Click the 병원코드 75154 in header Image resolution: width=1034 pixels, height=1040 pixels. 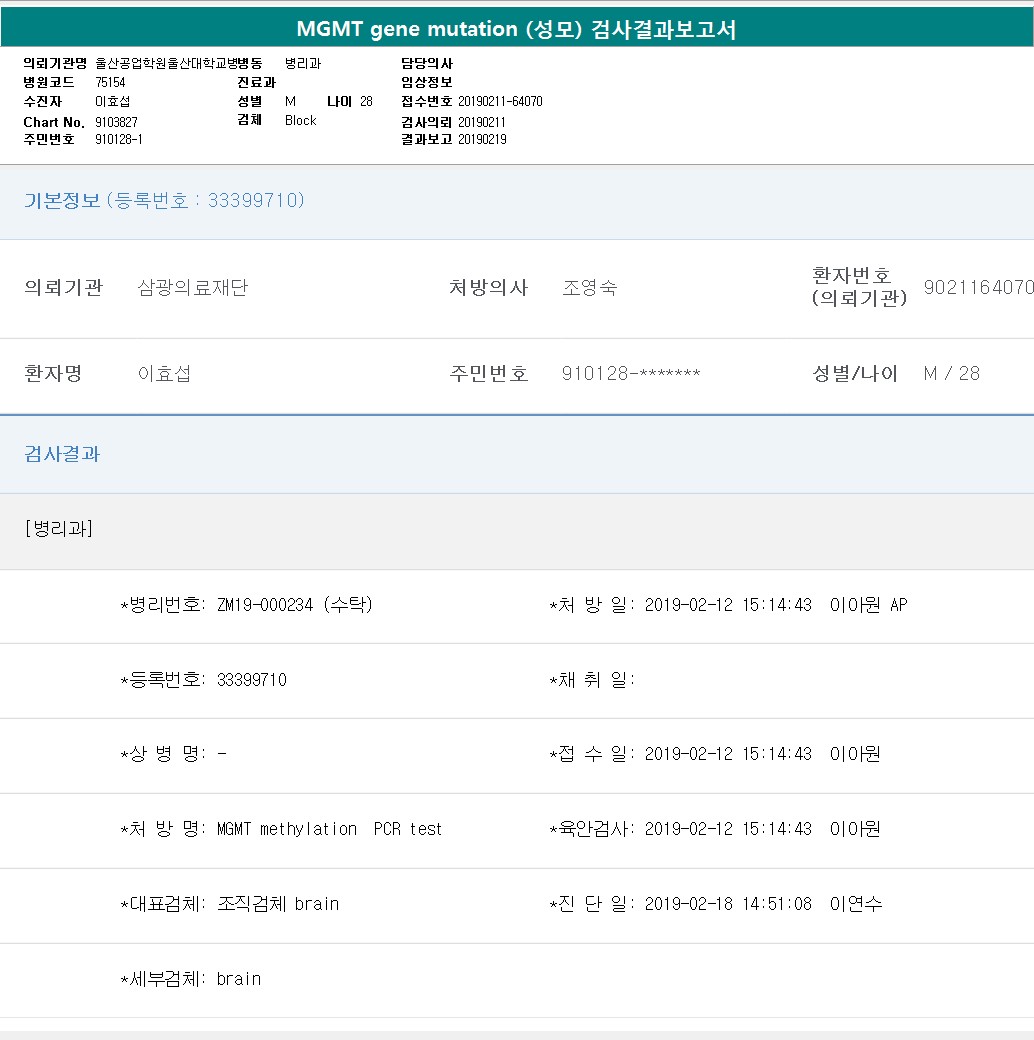(x=110, y=83)
